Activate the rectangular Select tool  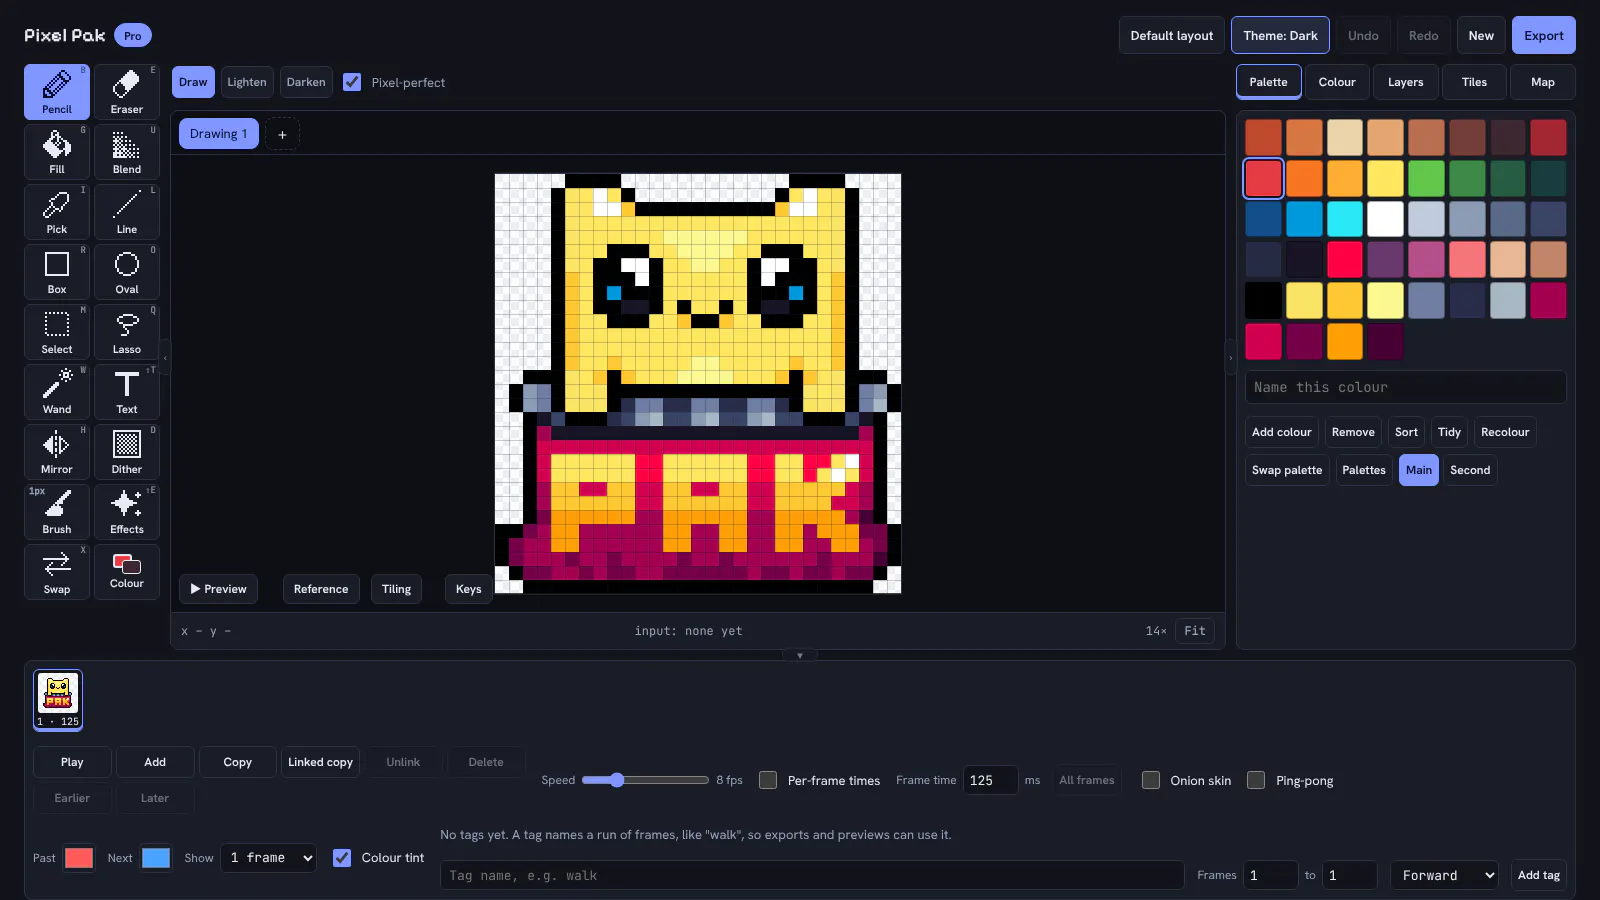pyautogui.click(x=57, y=332)
